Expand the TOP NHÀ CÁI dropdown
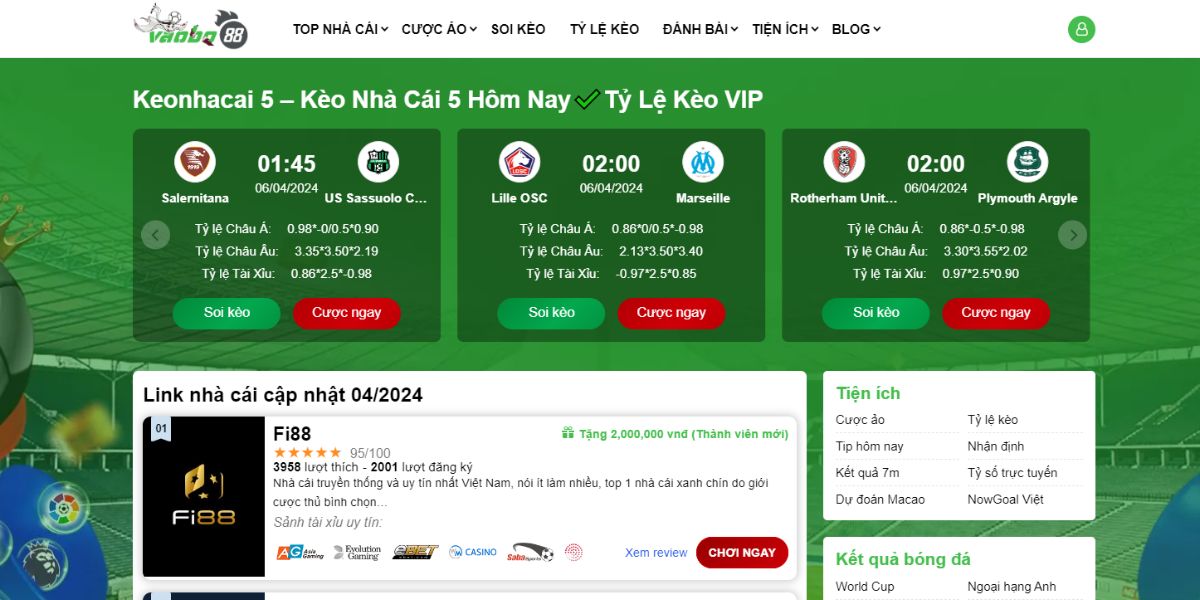 click(340, 29)
